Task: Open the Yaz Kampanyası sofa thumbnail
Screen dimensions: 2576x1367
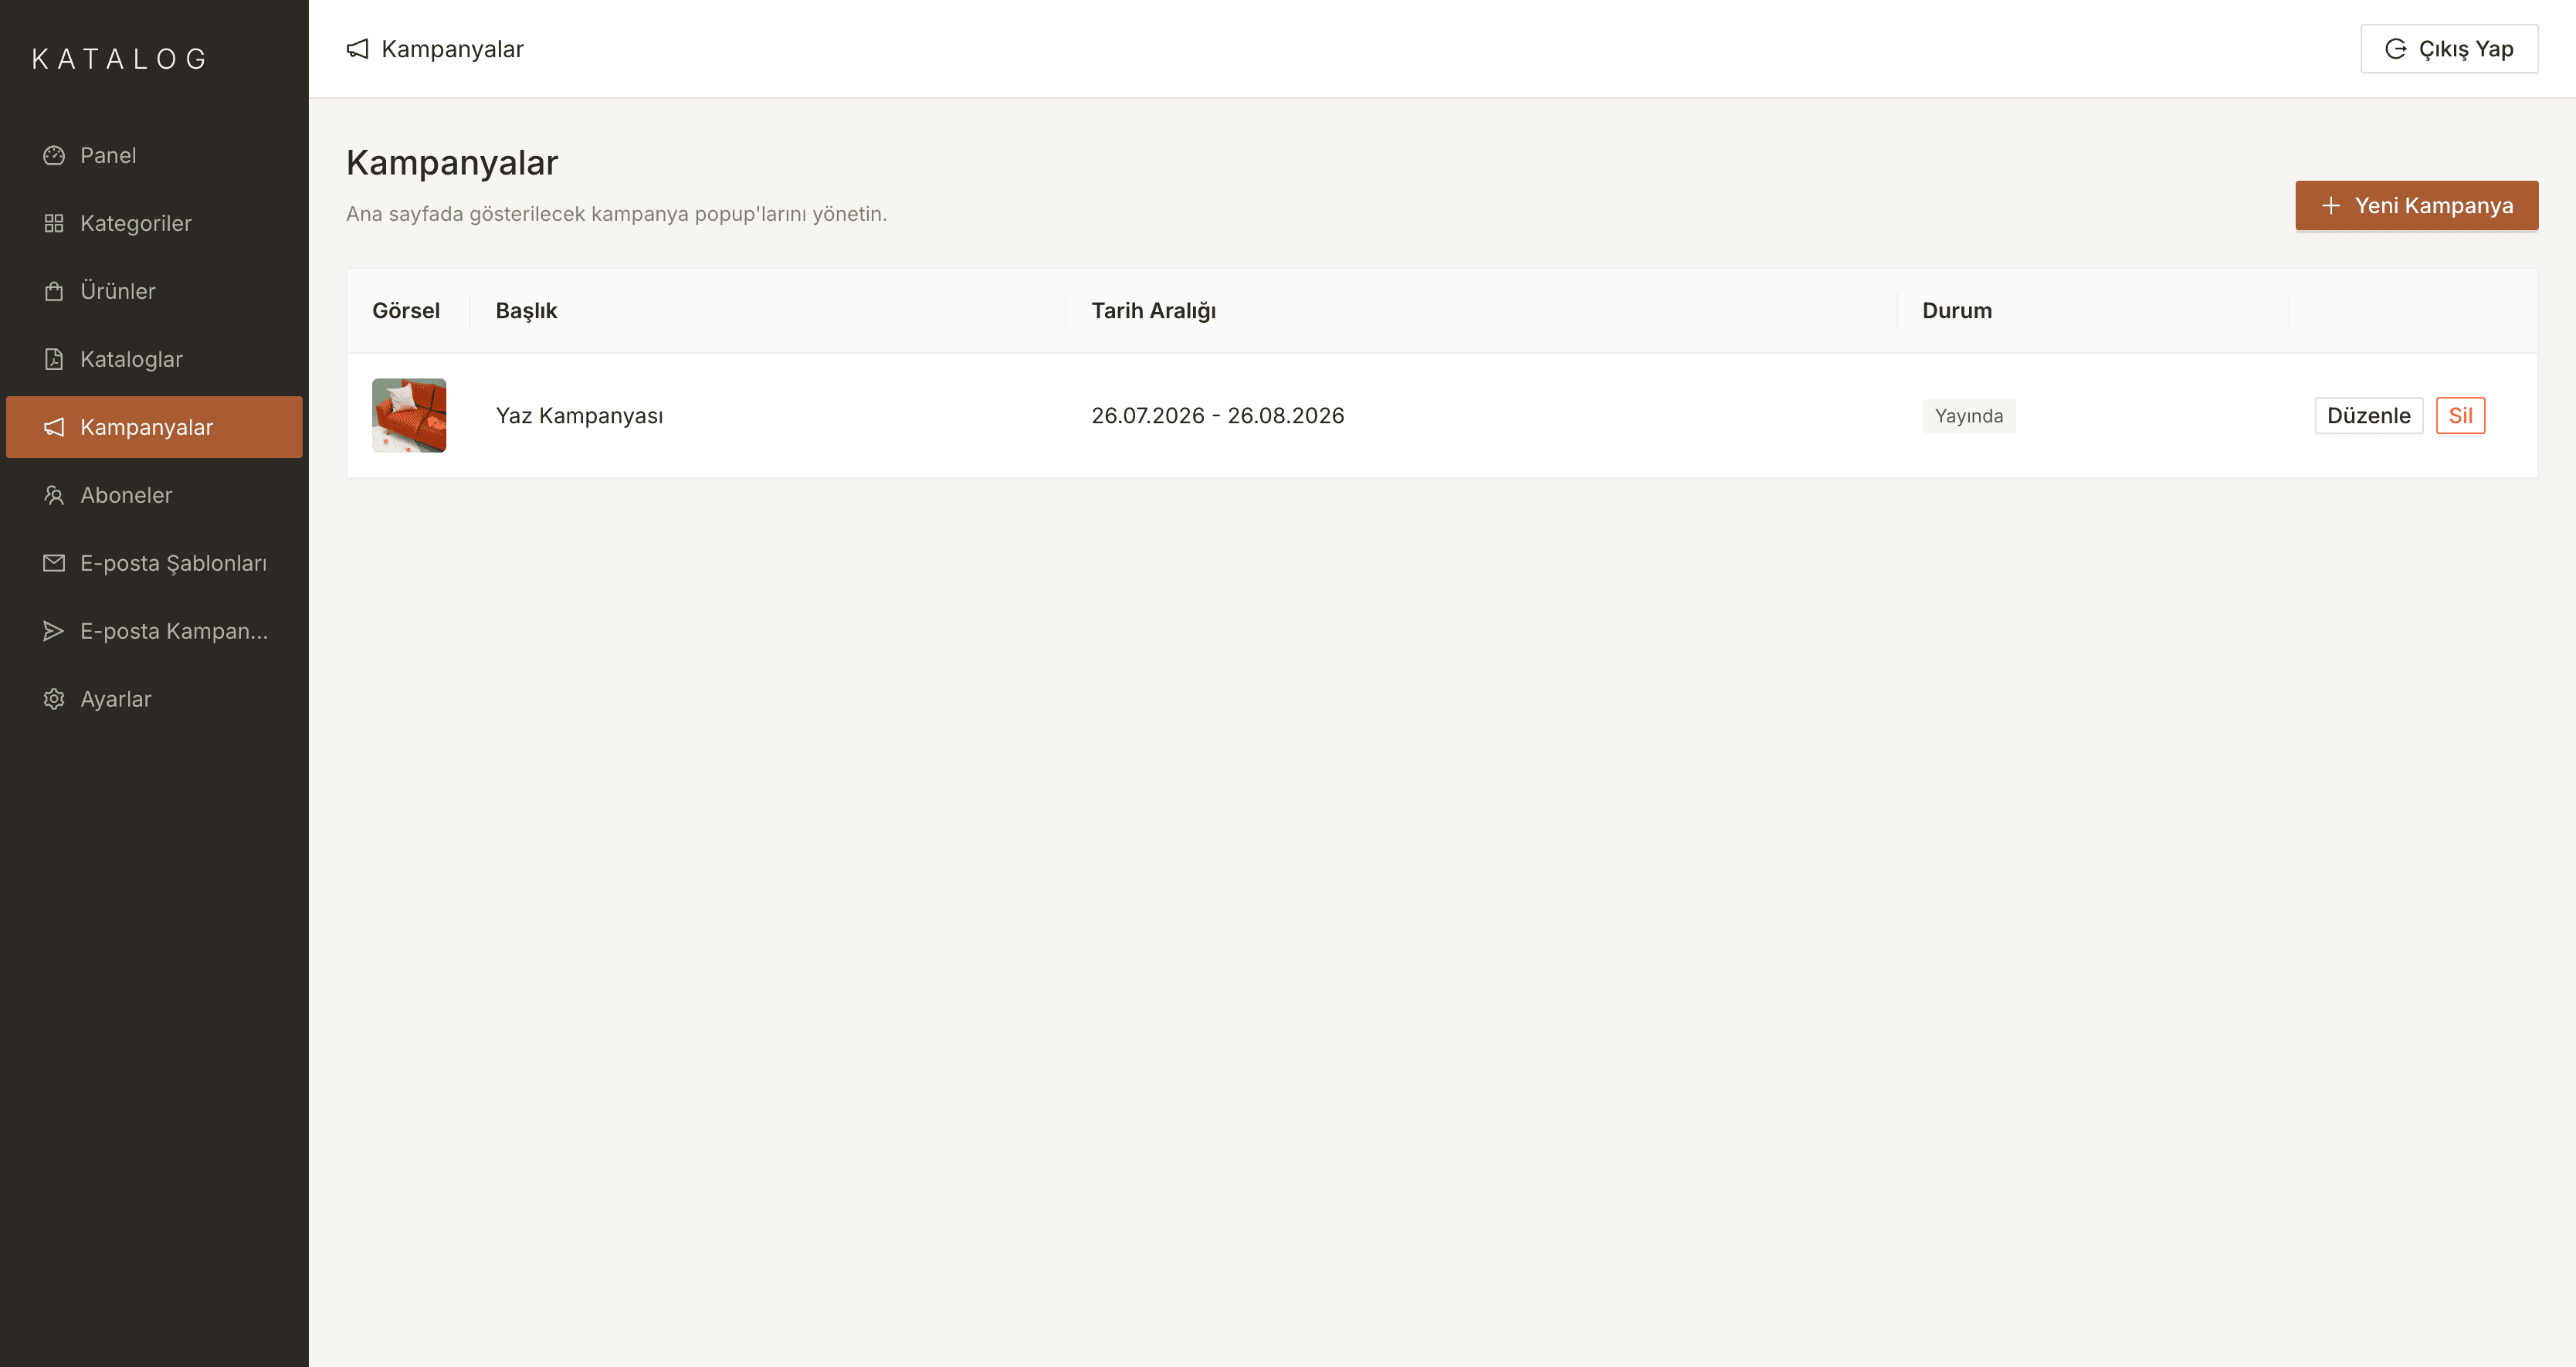Action: (x=409, y=415)
